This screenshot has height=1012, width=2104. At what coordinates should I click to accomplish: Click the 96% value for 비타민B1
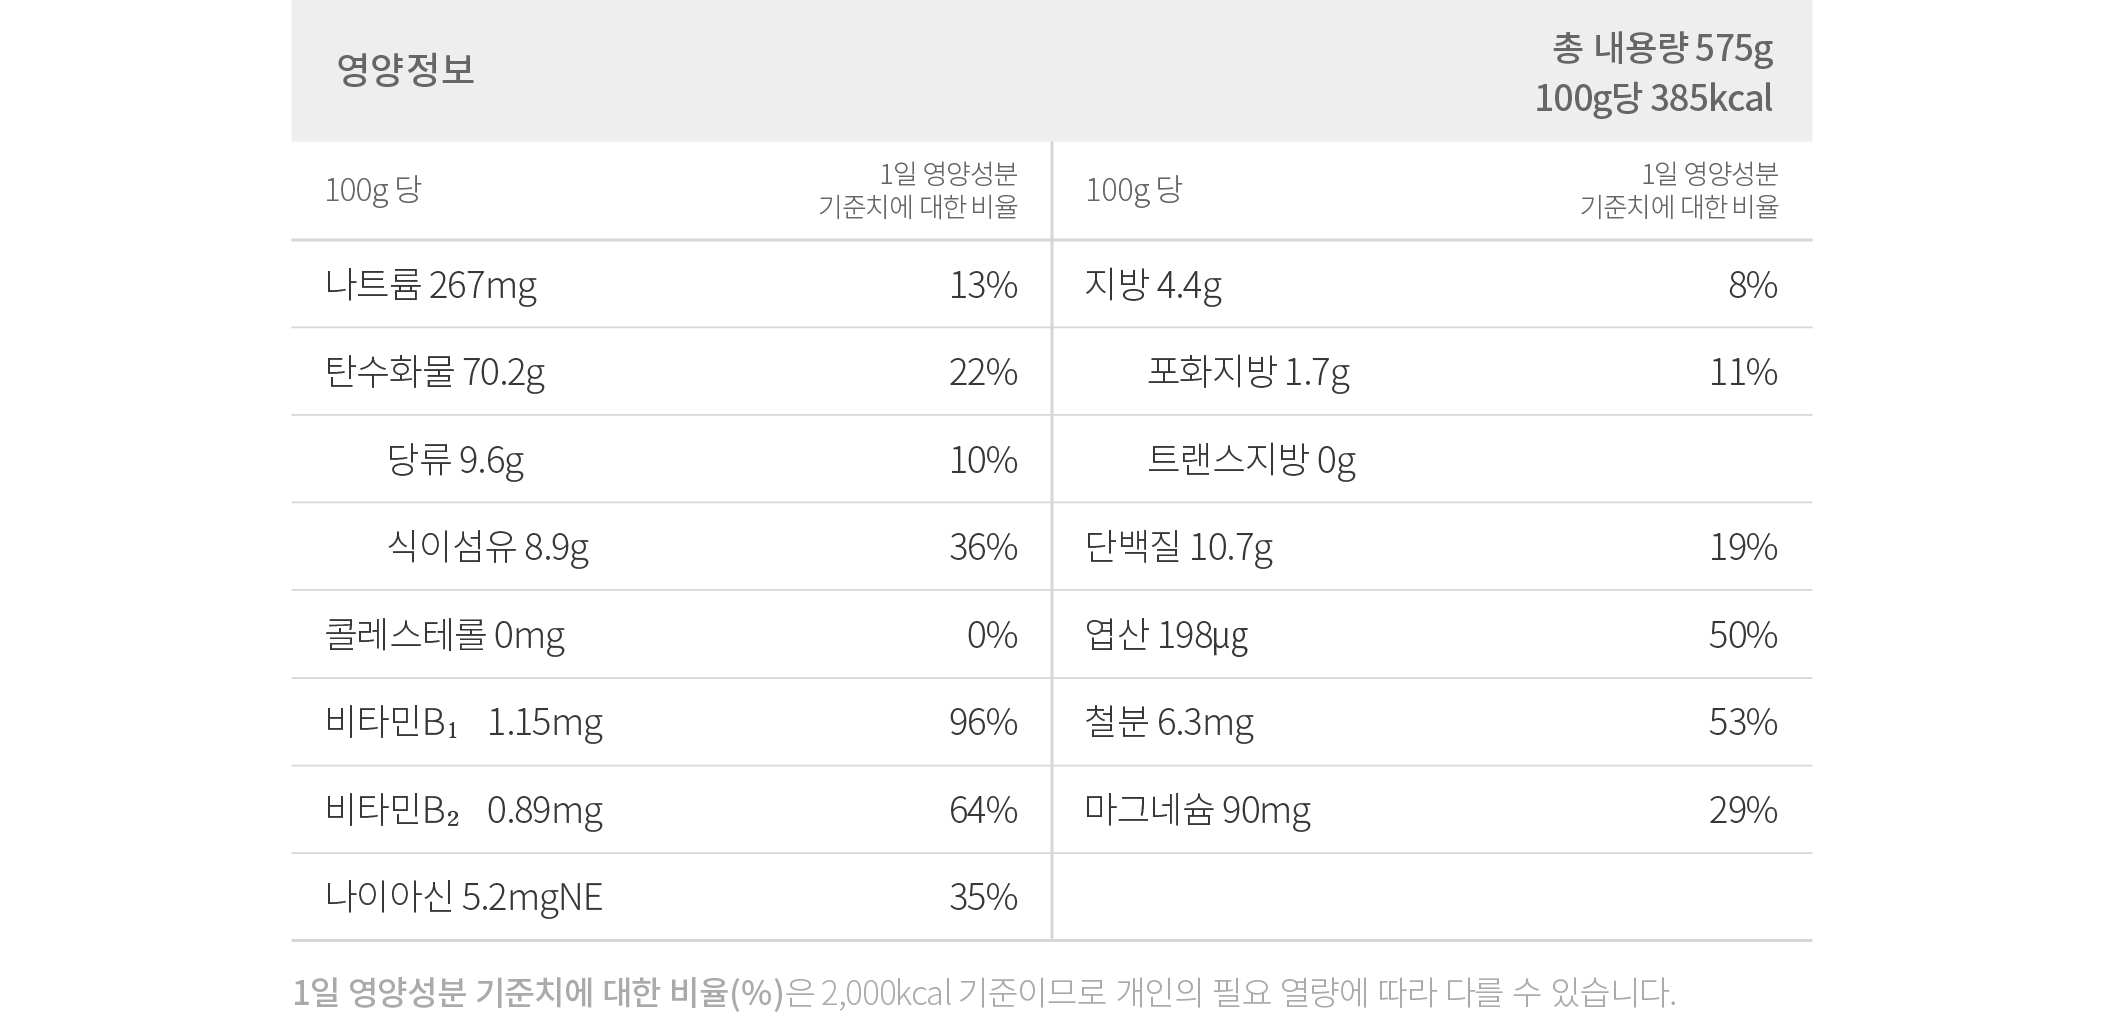point(983,722)
